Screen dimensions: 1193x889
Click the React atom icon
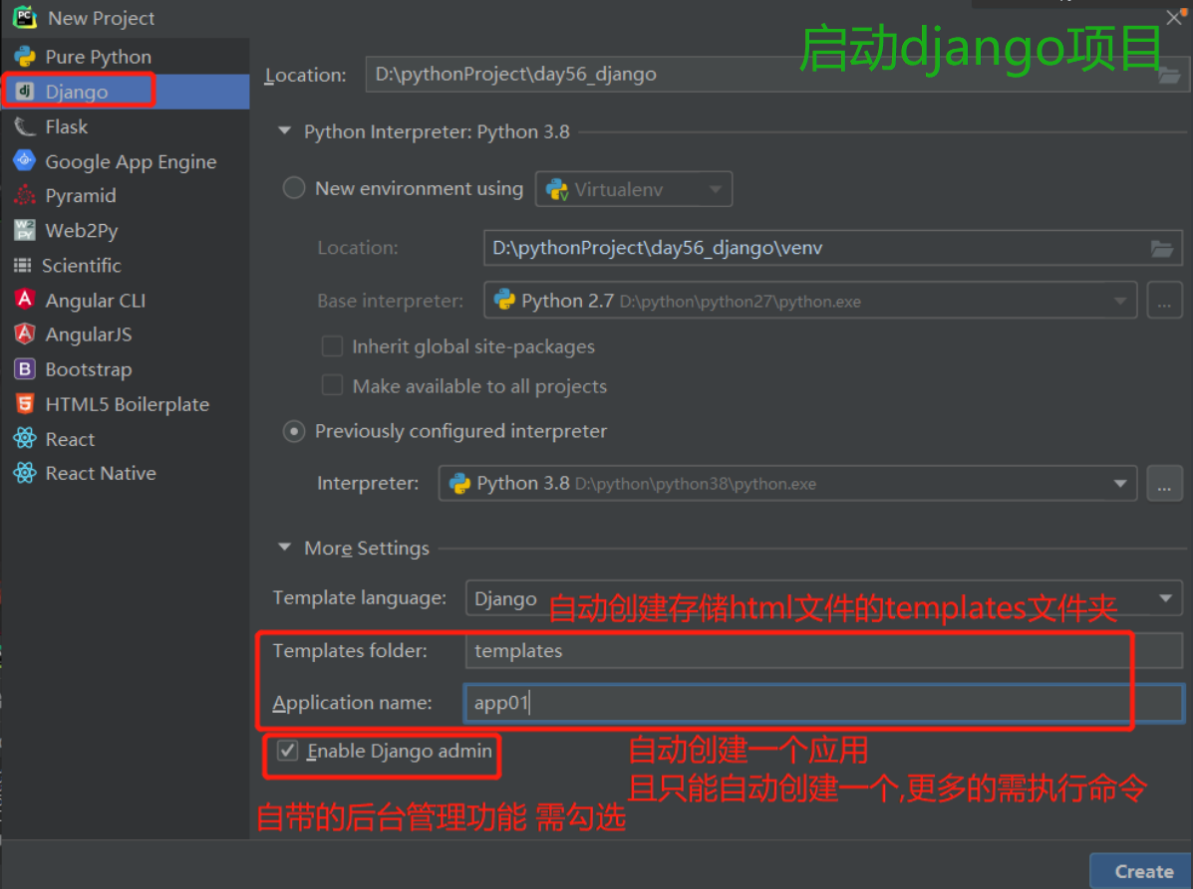[24, 438]
